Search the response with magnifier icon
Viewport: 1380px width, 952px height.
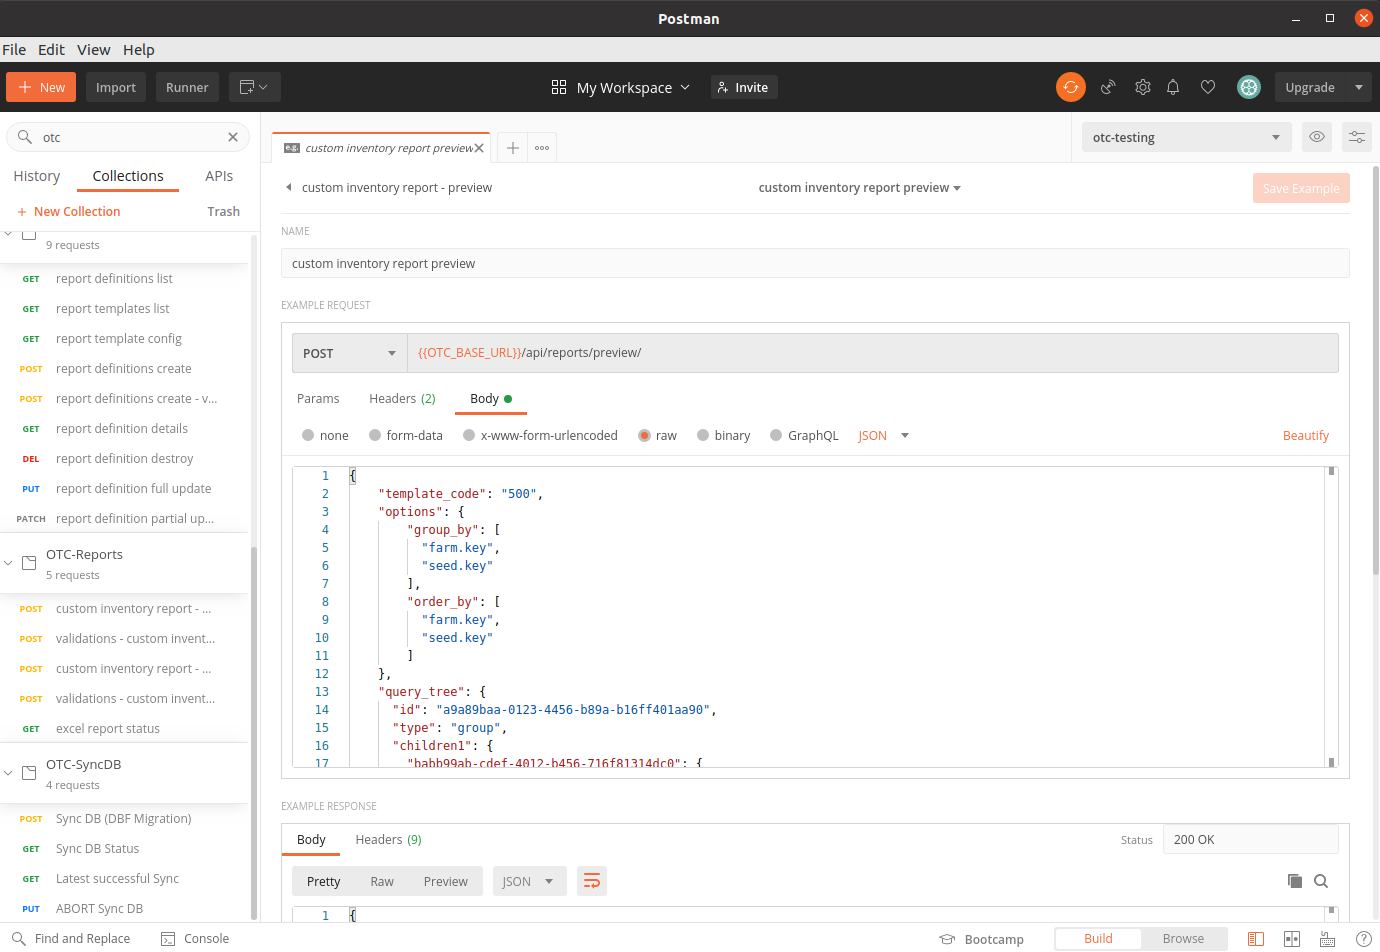click(x=1321, y=881)
